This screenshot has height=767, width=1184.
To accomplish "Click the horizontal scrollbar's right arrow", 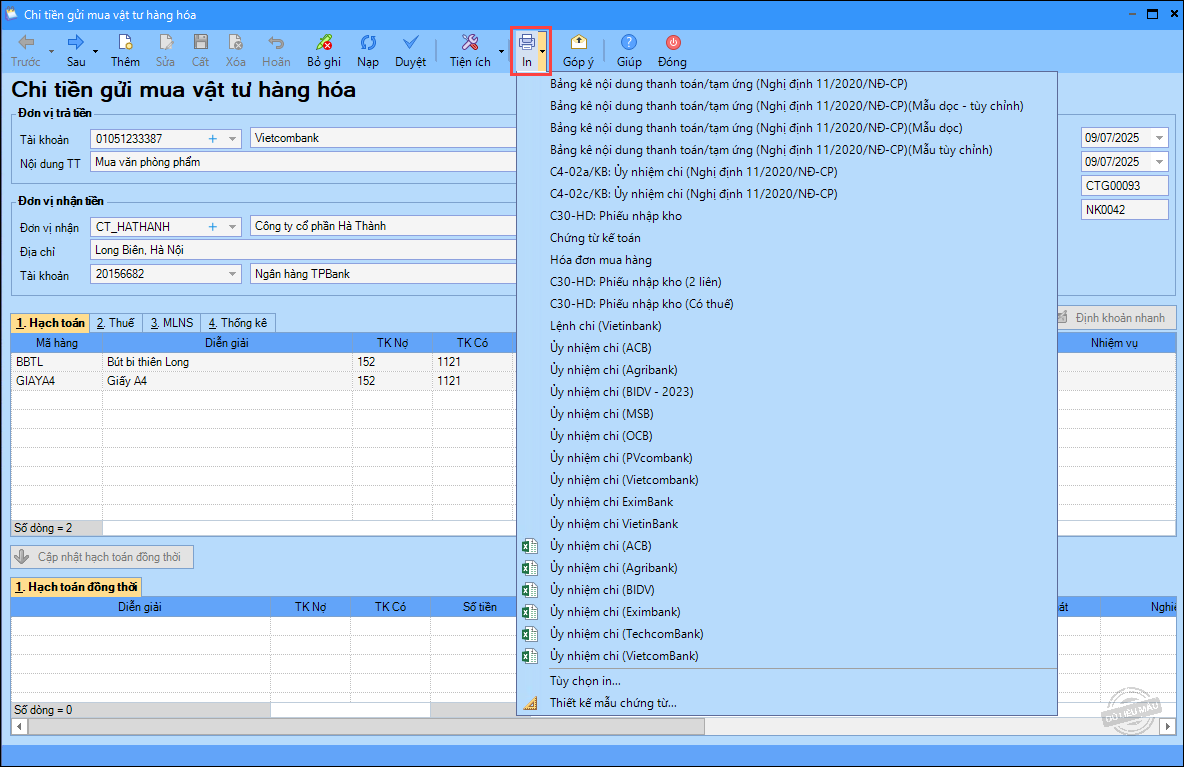I will [x=1167, y=726].
